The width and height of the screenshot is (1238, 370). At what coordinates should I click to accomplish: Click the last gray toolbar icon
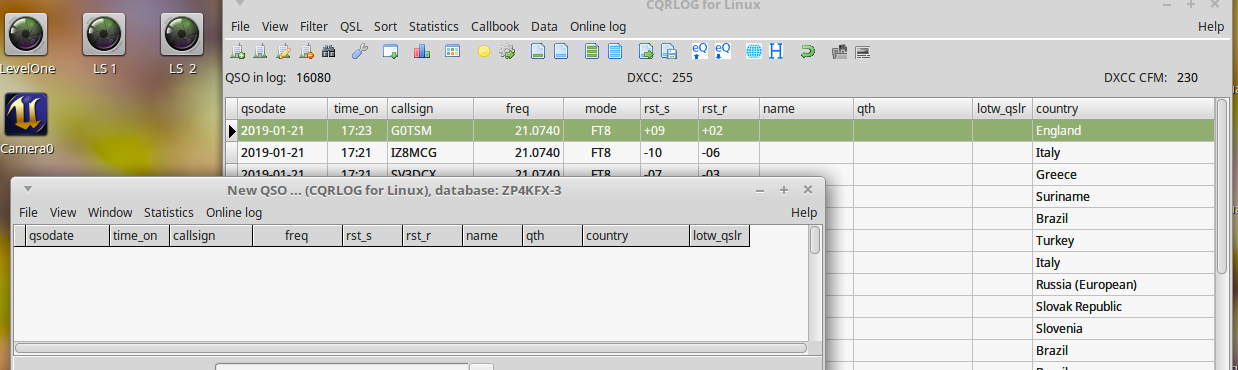[x=862, y=51]
